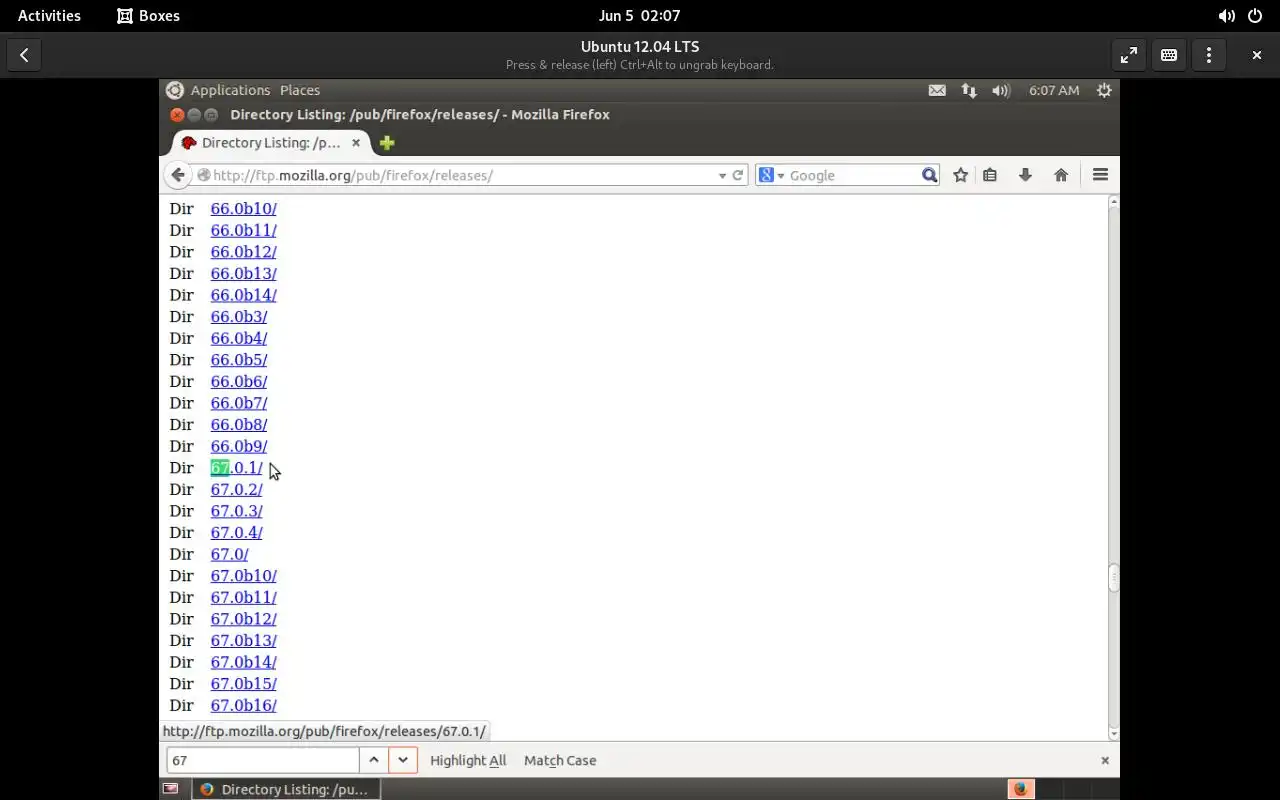This screenshot has width=1280, height=800.
Task: Click Firefox icon in bottom panel tray
Action: pyautogui.click(x=1020, y=789)
